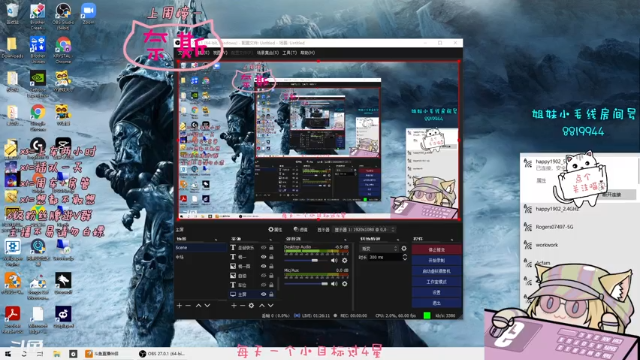
Task: Open scenes dock header menu icon
Action: click(x=216, y=239)
